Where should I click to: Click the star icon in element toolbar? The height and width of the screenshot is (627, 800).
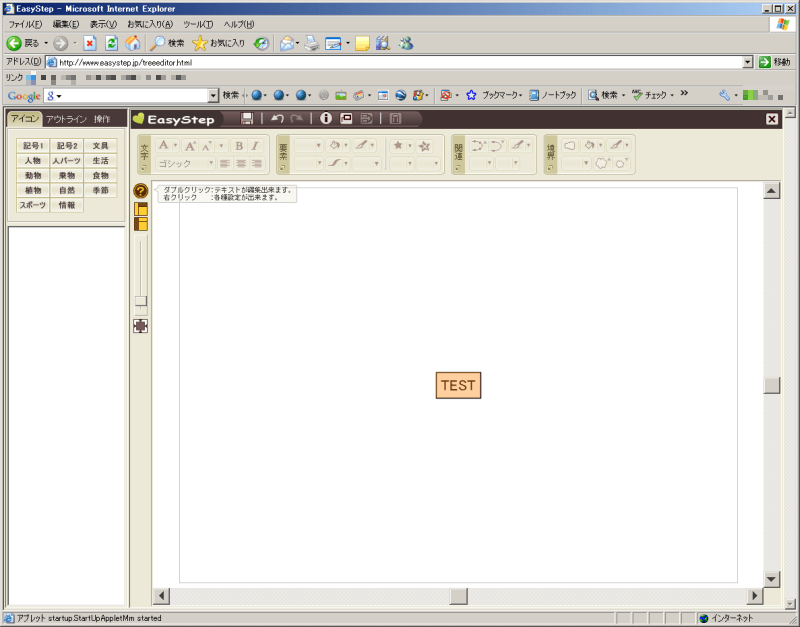pos(398,146)
